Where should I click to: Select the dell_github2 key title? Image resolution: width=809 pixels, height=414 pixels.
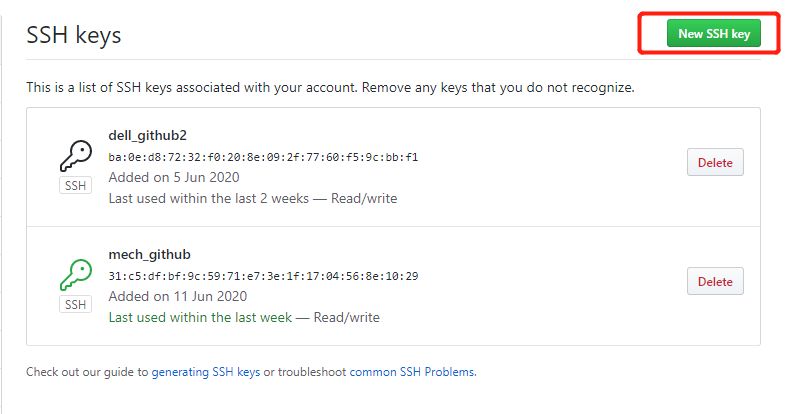(148, 136)
